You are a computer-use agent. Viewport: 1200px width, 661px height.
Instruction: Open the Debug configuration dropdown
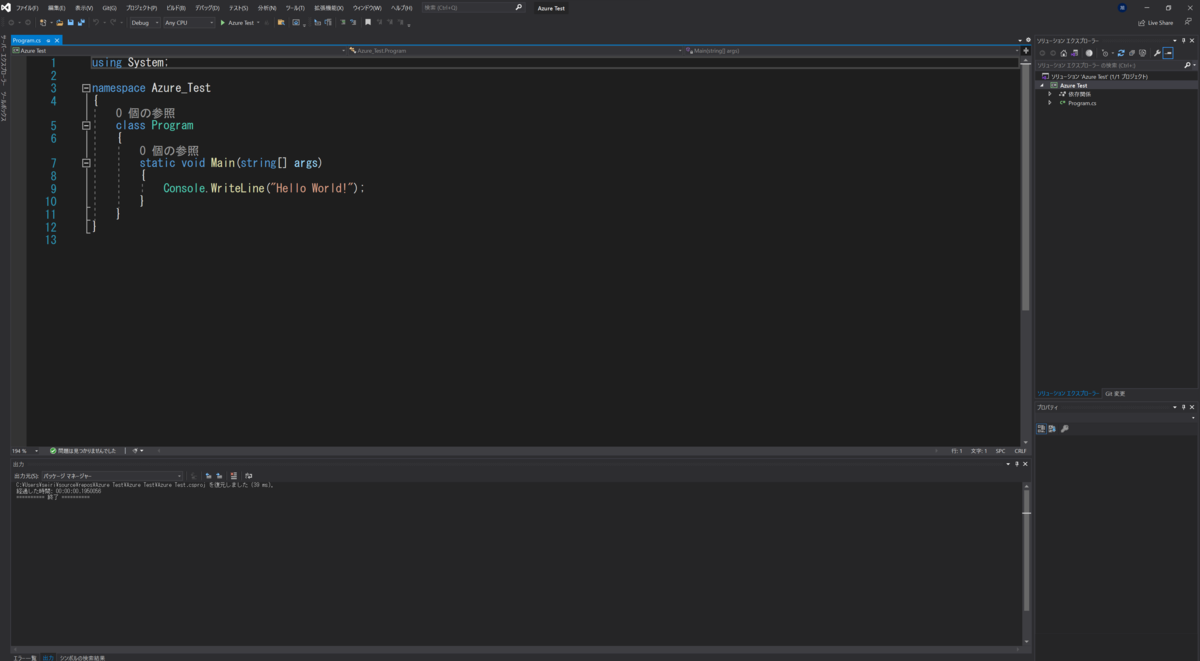pos(157,23)
